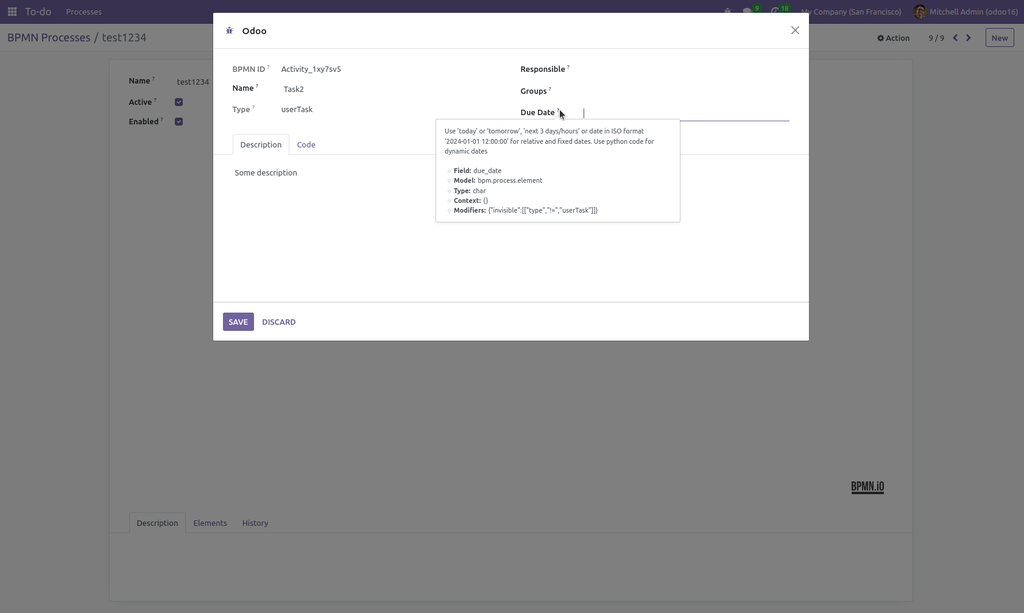The height and width of the screenshot is (613, 1024).
Task: Click the BPMN.iO logo
Action: (867, 486)
